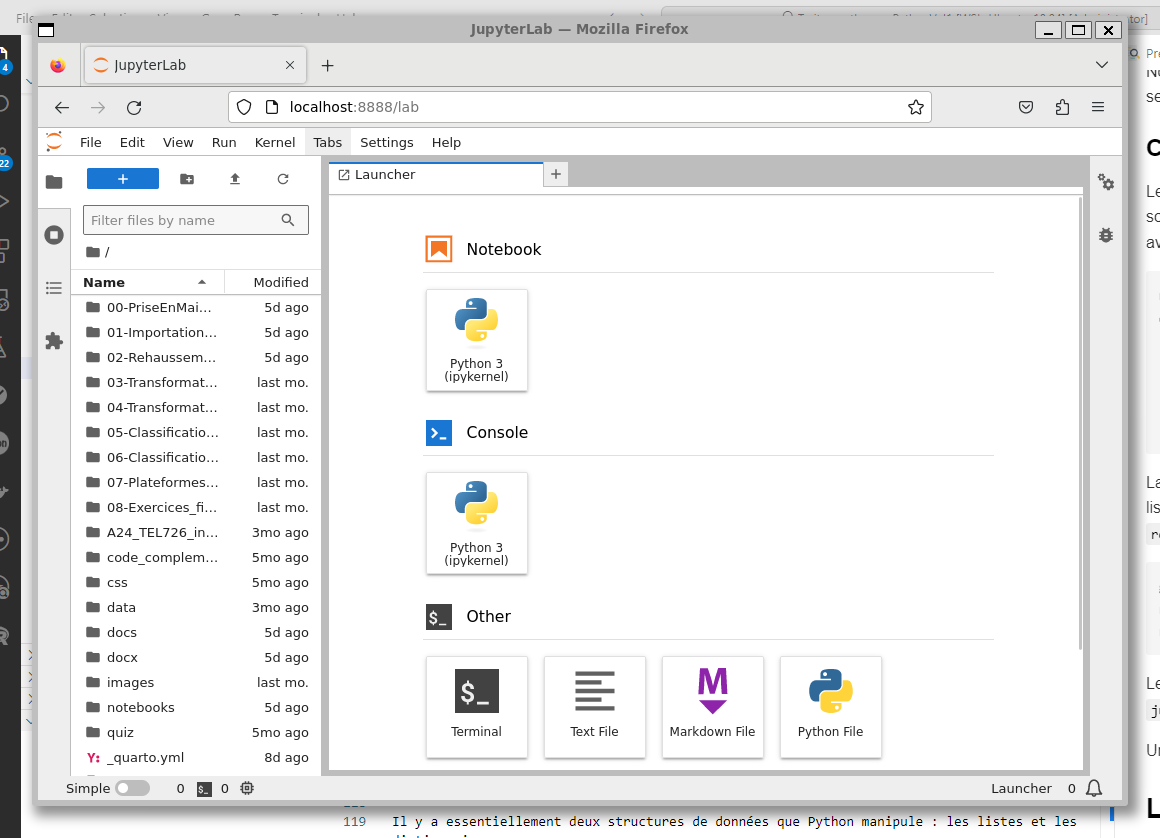The image size is (1160, 838).
Task: Open Running Terminals and Kernels panel
Action: tap(54, 235)
